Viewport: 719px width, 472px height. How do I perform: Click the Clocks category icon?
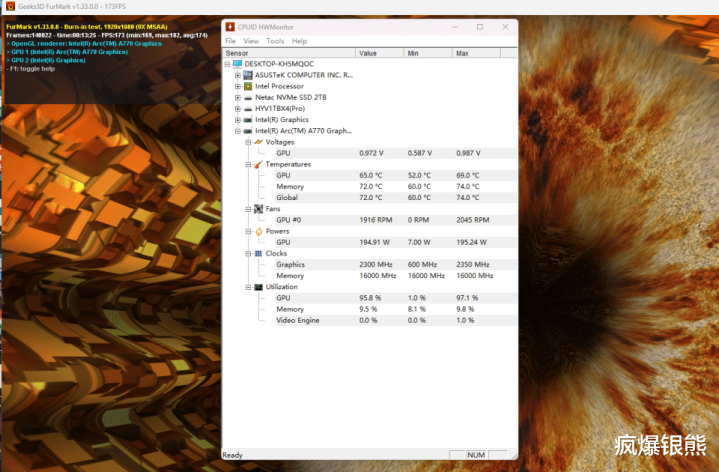pos(258,253)
